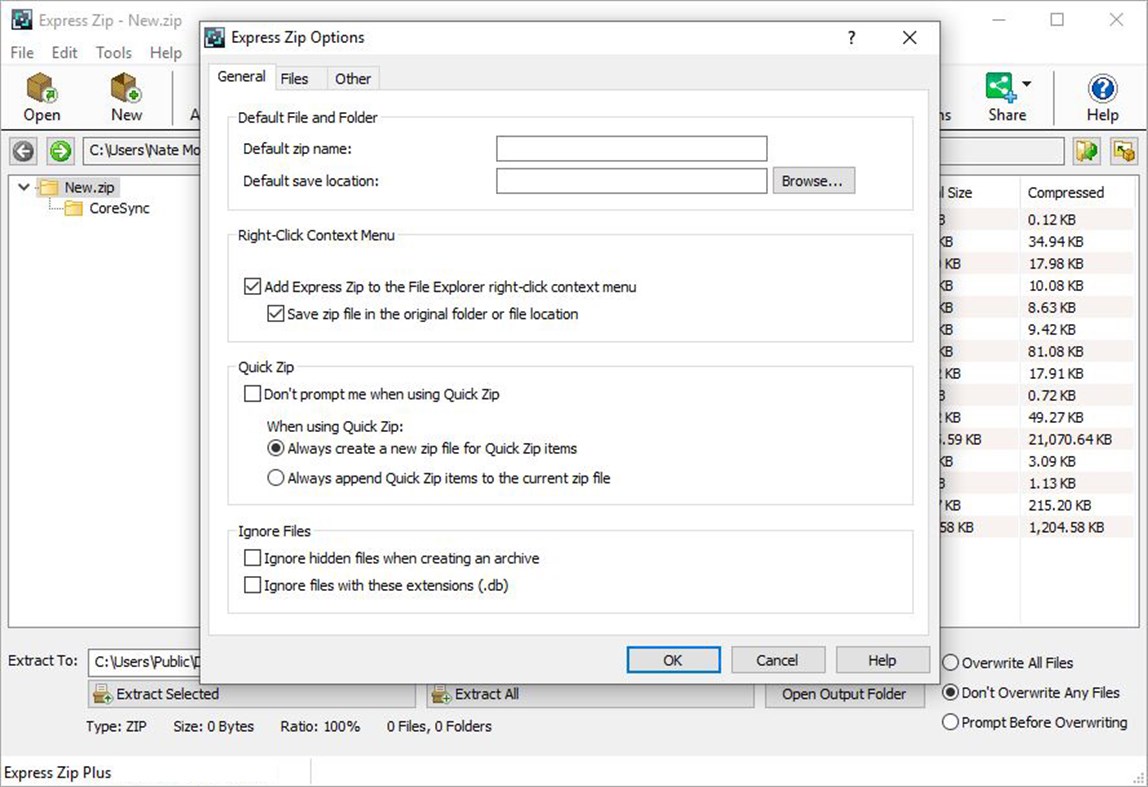Click the back navigation arrow
The width and height of the screenshot is (1148, 787).
(22, 151)
